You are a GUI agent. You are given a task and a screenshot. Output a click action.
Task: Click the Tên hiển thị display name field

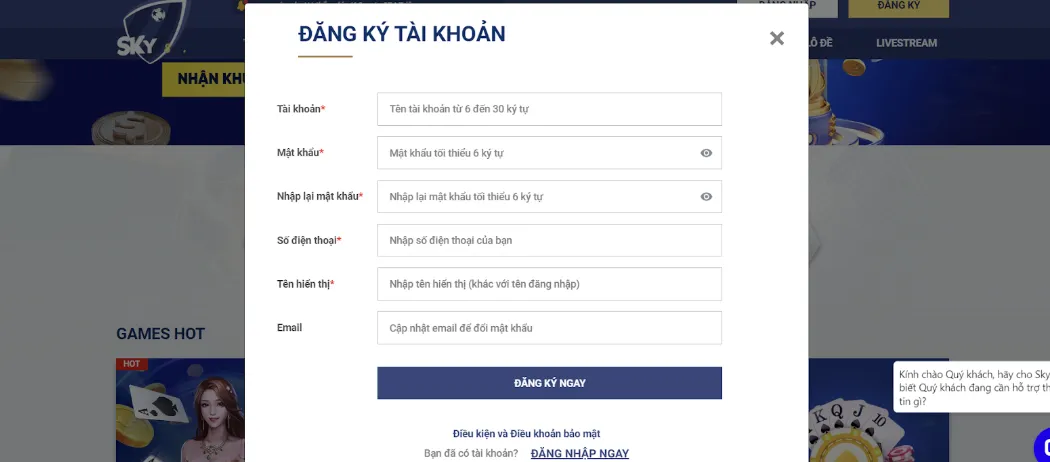pos(549,284)
